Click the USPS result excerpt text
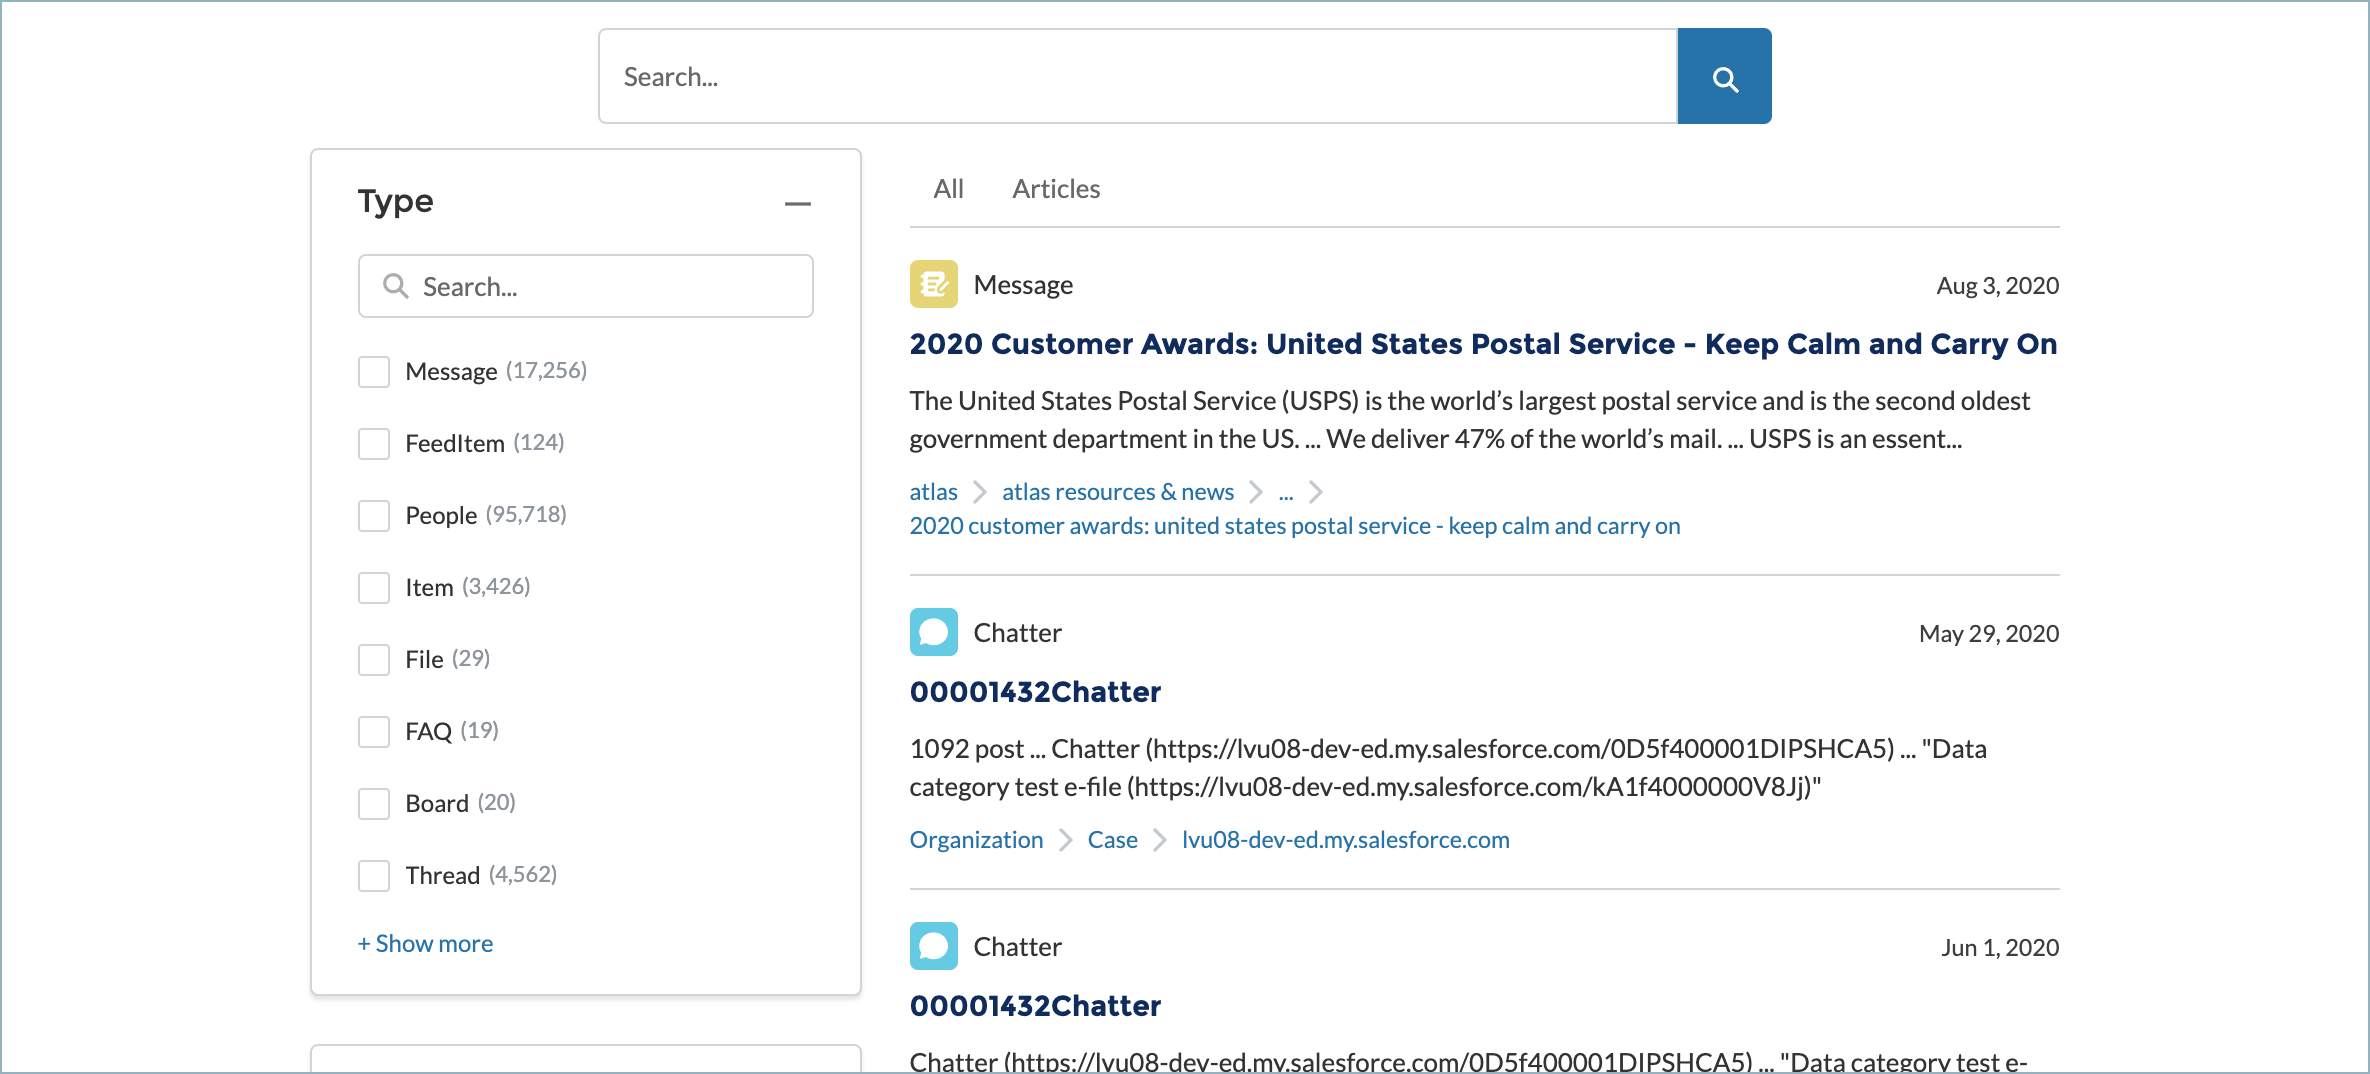This screenshot has height=1074, width=2370. click(1469, 420)
